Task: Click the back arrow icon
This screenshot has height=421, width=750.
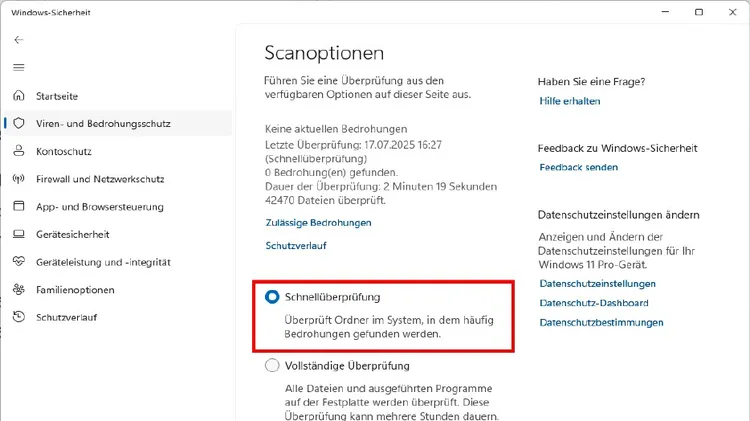Action: click(19, 40)
